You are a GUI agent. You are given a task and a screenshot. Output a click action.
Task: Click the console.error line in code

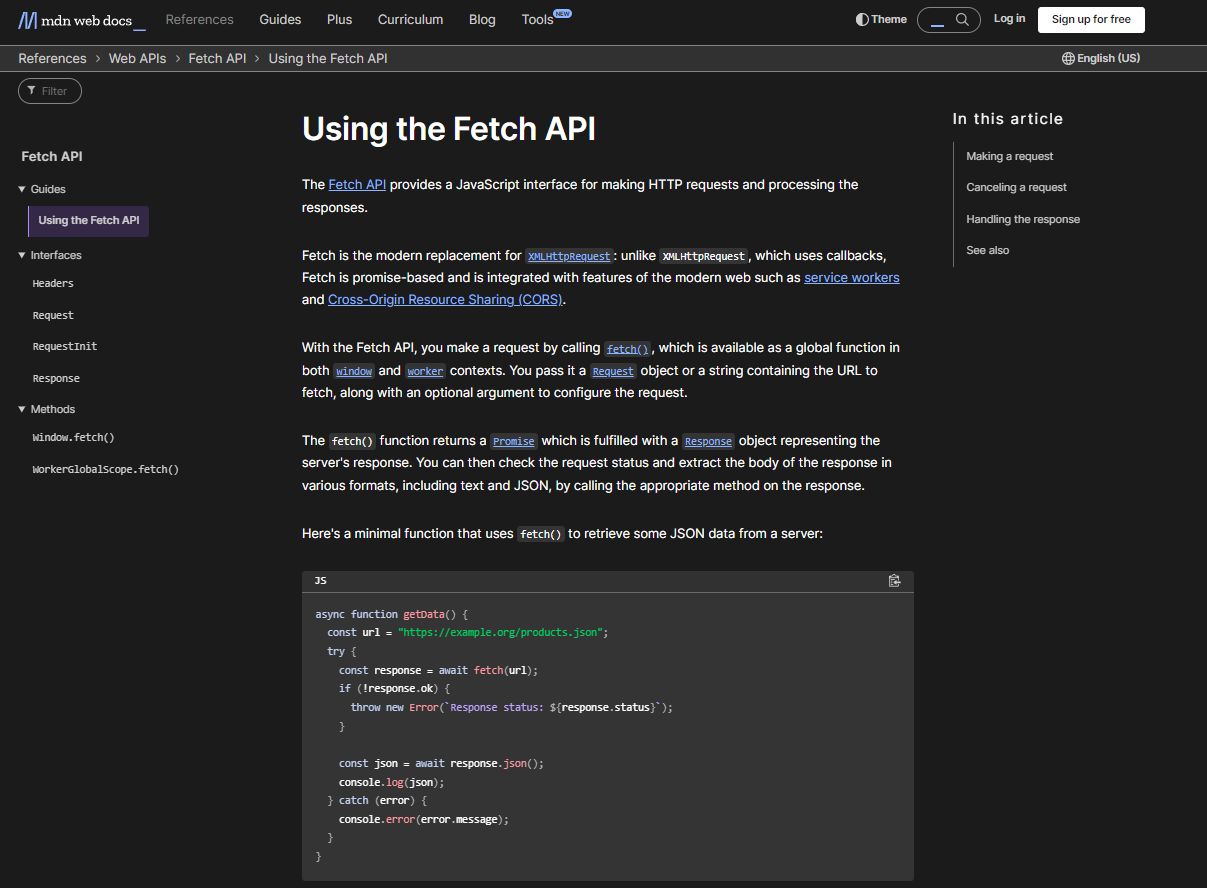[424, 819]
